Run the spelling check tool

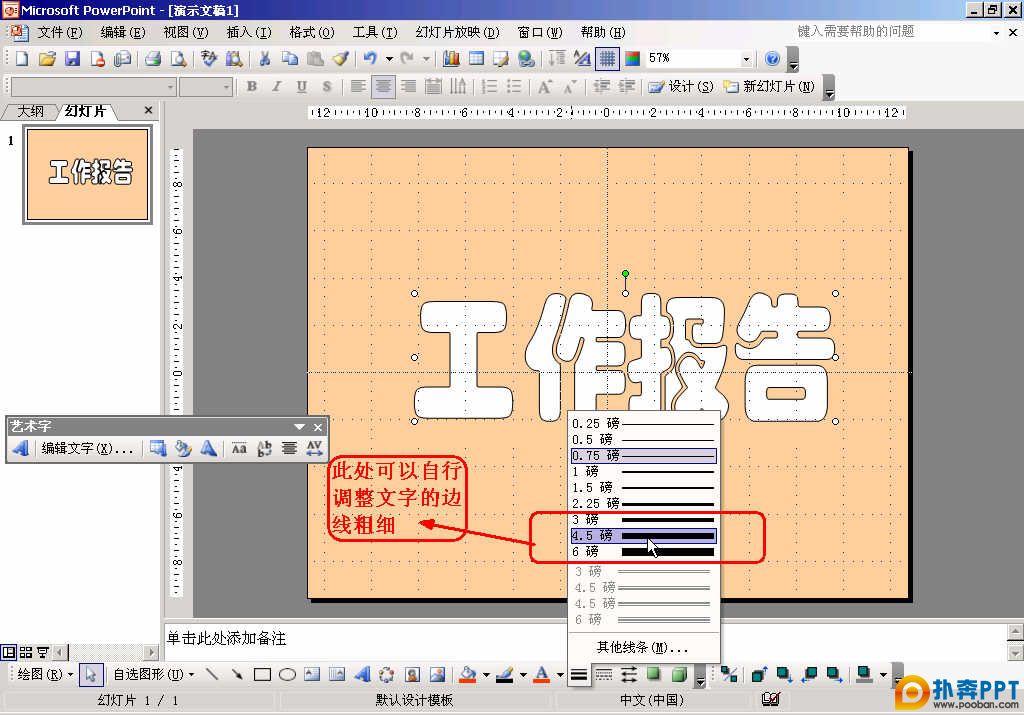[x=209, y=59]
